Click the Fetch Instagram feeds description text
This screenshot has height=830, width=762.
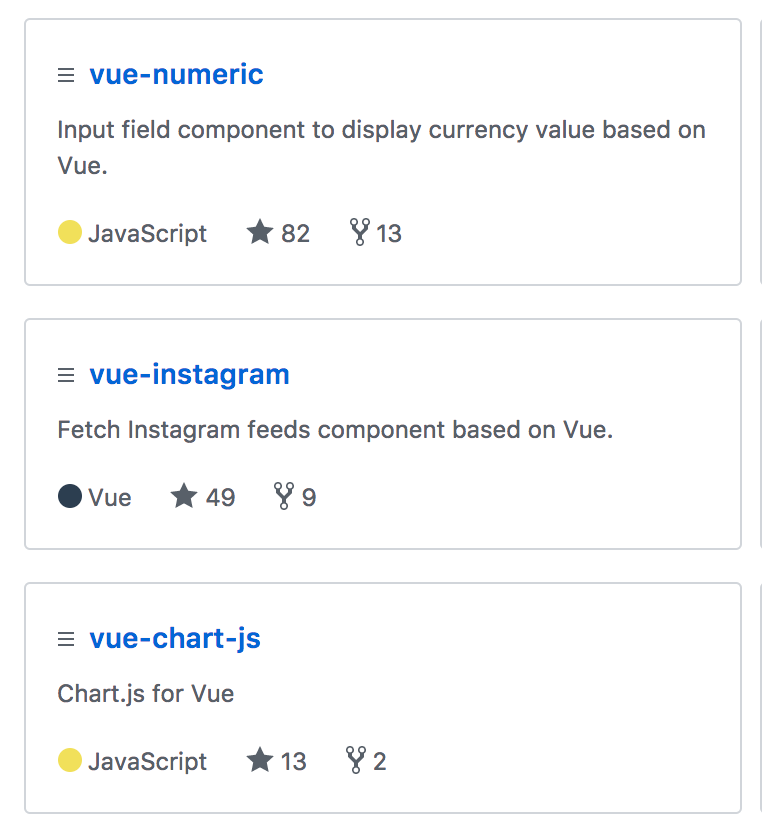(x=335, y=430)
